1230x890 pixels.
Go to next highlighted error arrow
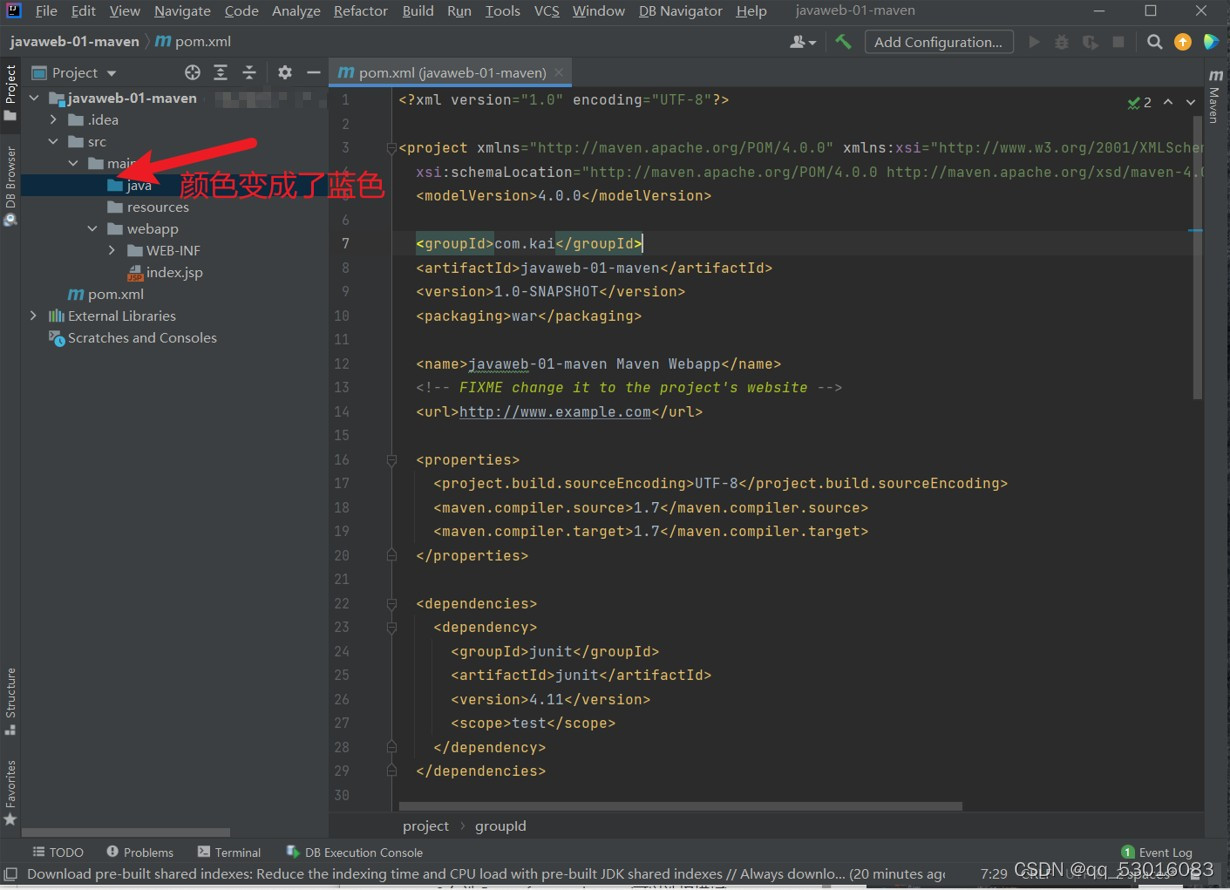1190,102
